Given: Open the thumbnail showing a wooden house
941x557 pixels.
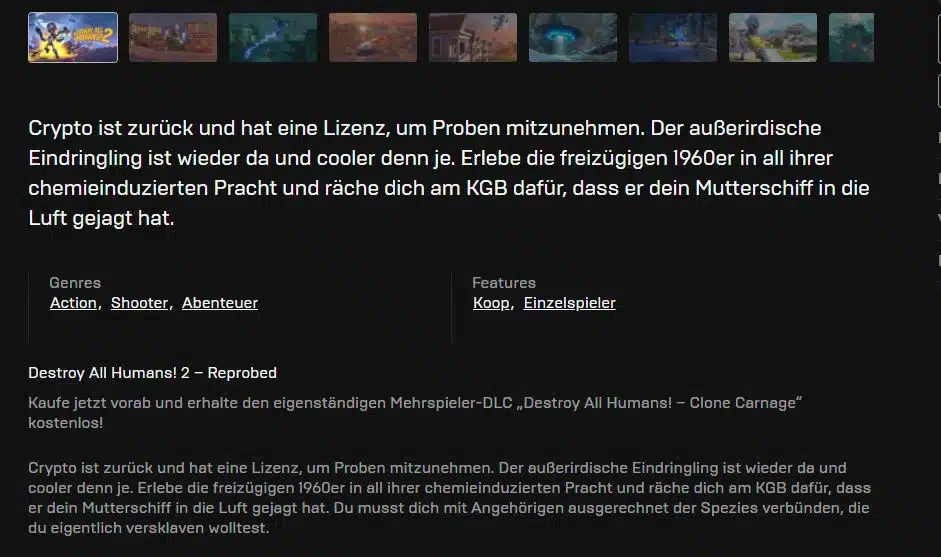Looking at the screenshot, I should tap(473, 37).
